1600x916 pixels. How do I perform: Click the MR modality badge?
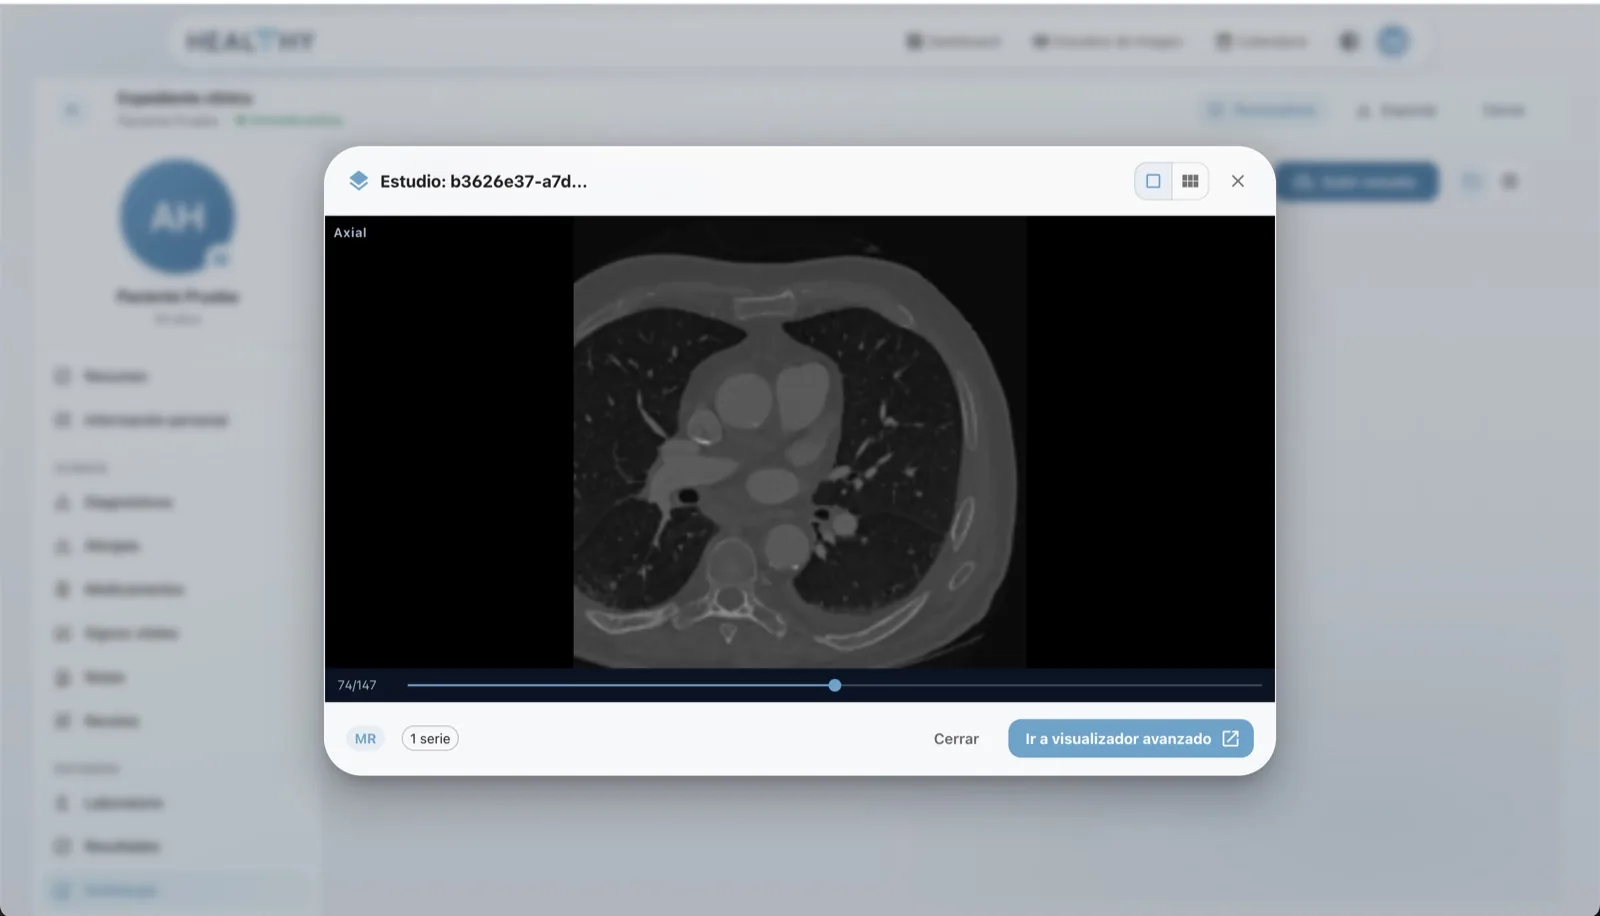tap(365, 739)
